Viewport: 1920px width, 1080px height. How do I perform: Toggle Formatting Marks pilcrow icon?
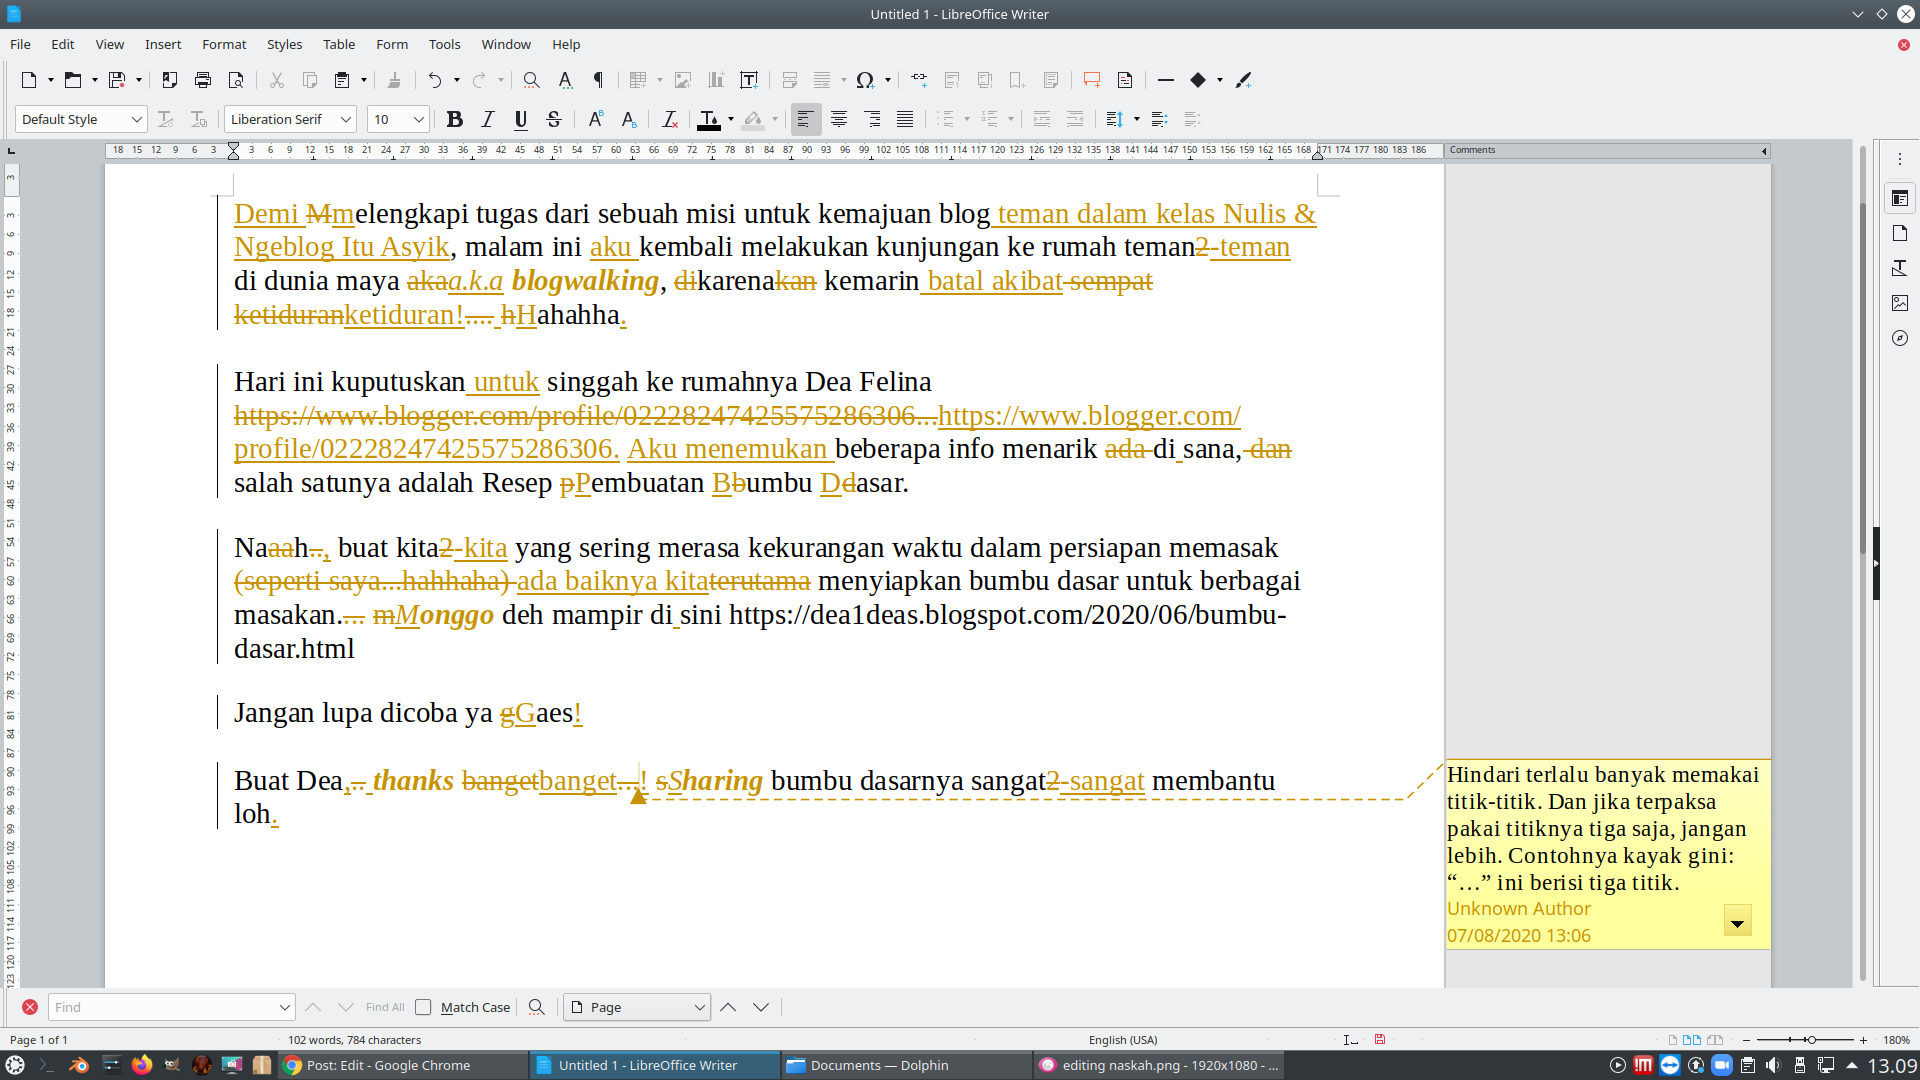click(x=598, y=80)
